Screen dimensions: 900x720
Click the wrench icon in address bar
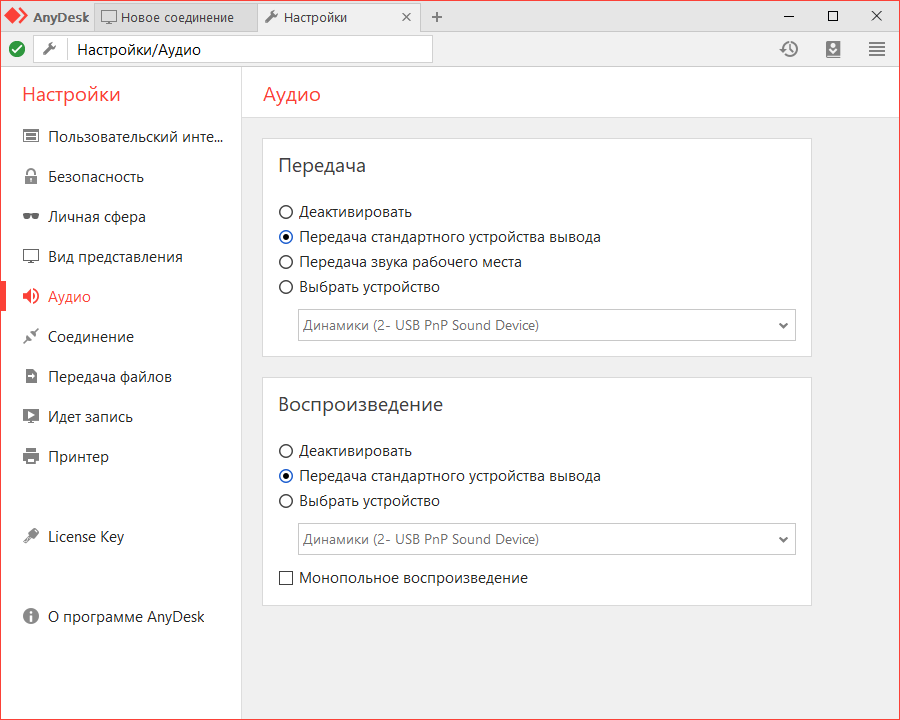click(x=49, y=49)
